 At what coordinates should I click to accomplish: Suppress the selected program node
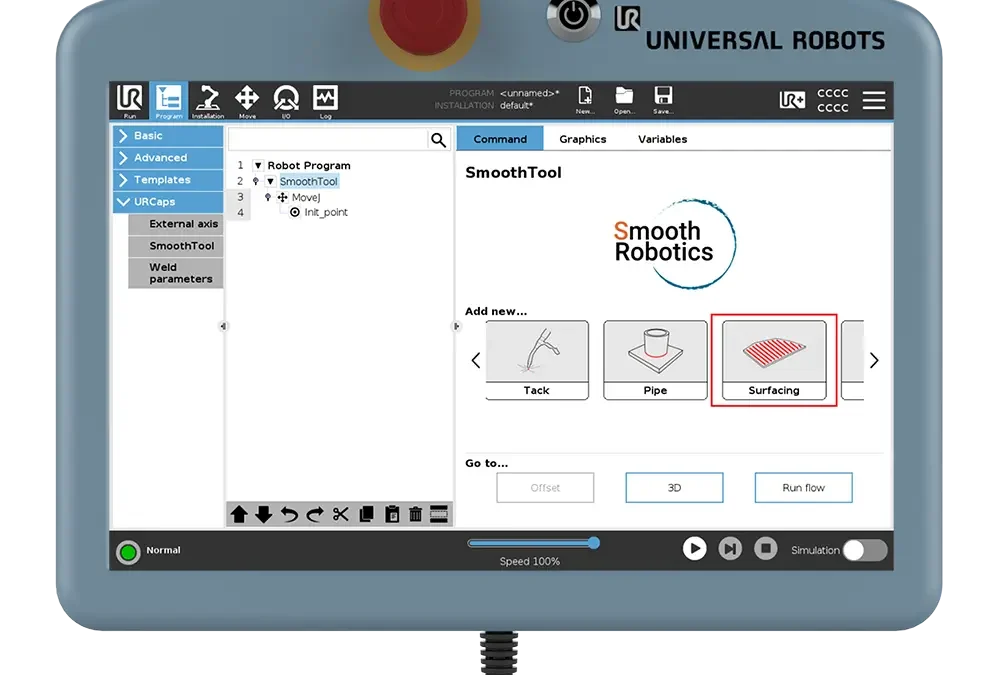(x=439, y=514)
